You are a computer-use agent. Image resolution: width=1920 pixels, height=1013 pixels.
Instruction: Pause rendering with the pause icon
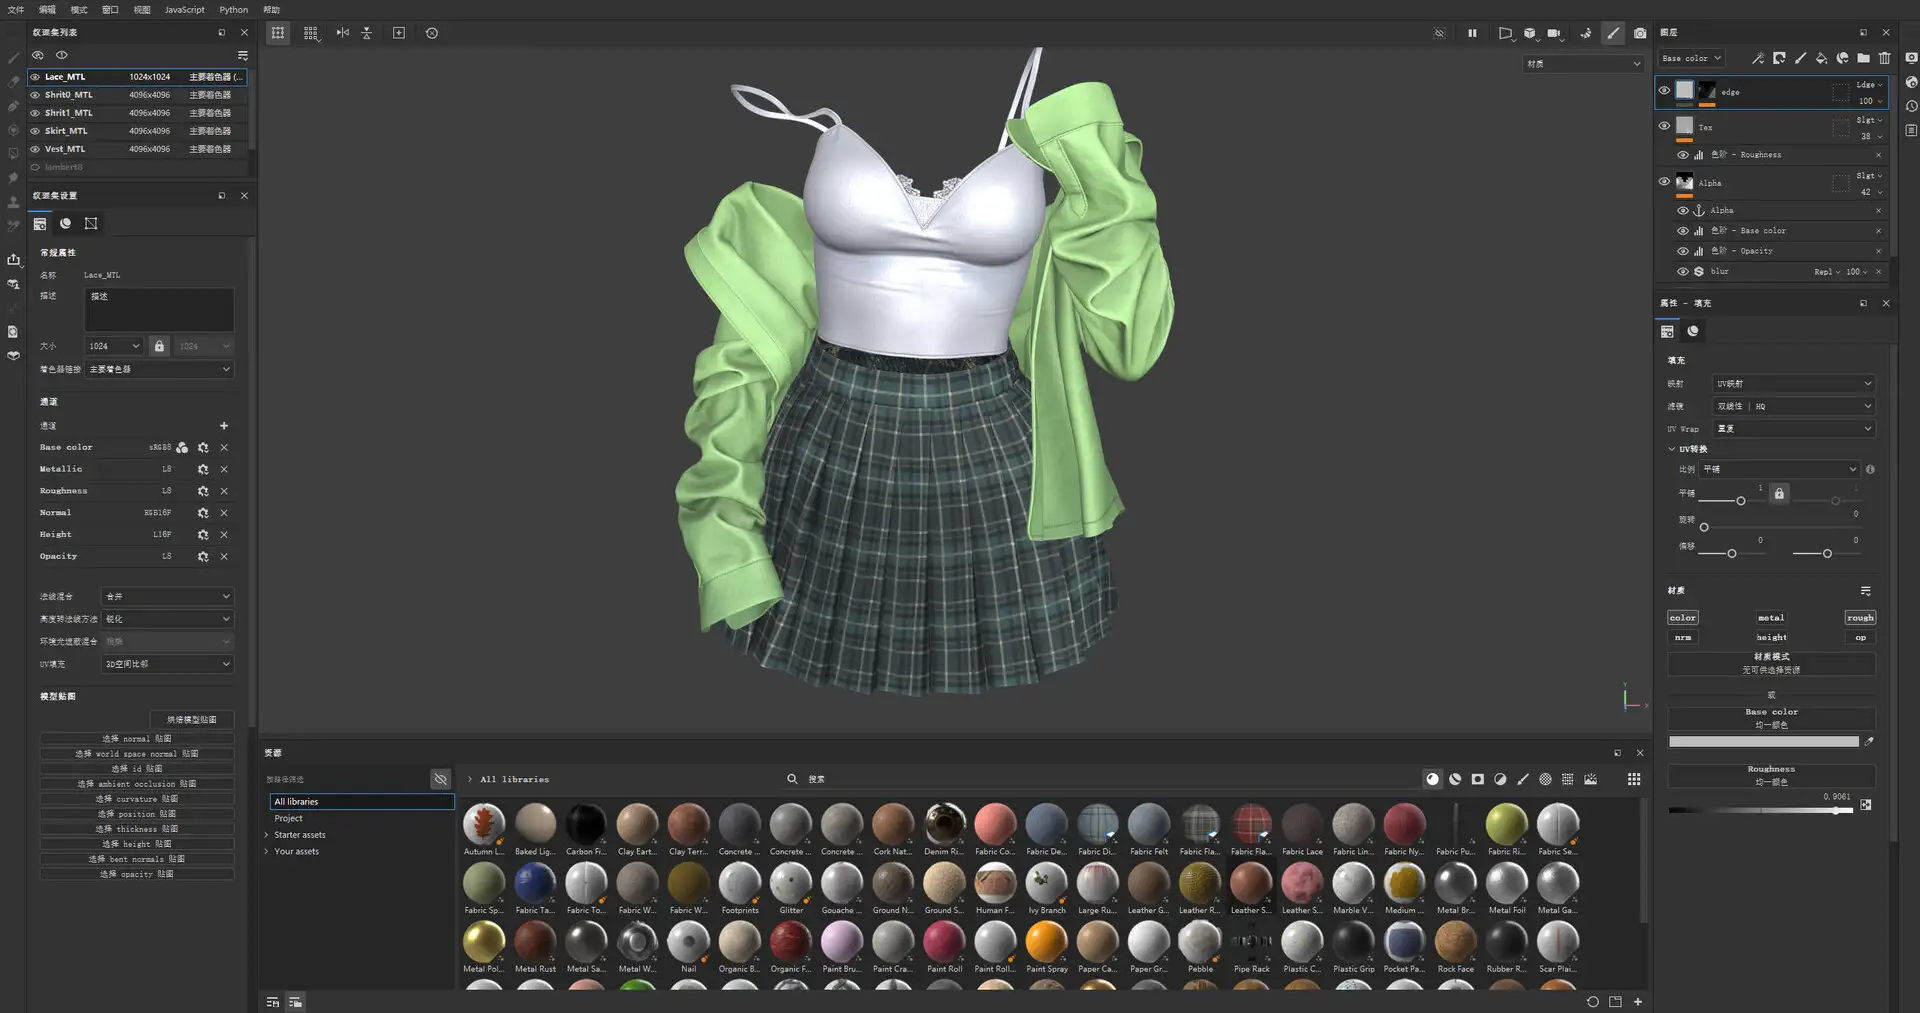[1472, 33]
